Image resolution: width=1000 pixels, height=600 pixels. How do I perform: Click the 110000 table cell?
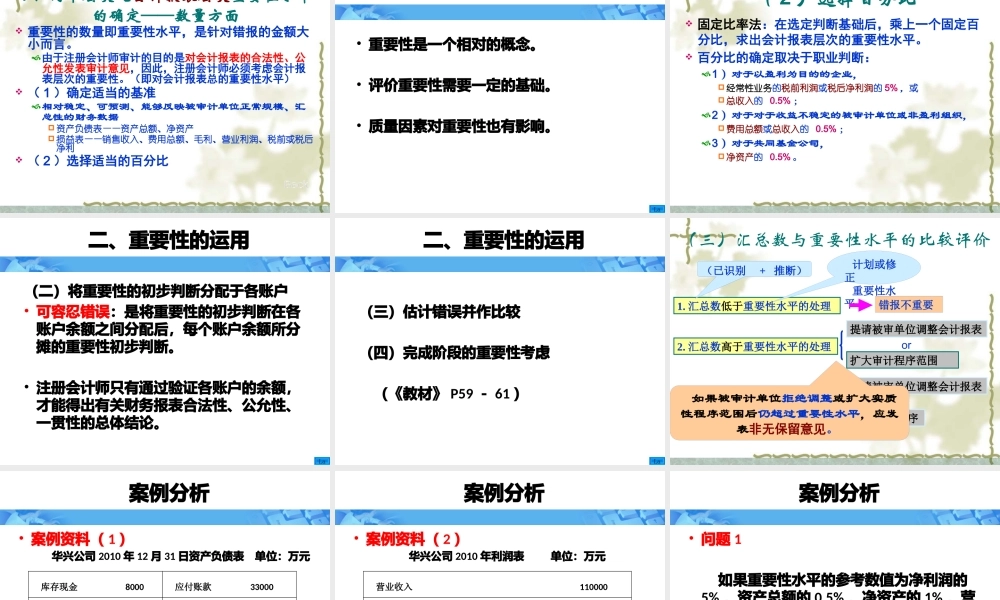coord(593,587)
